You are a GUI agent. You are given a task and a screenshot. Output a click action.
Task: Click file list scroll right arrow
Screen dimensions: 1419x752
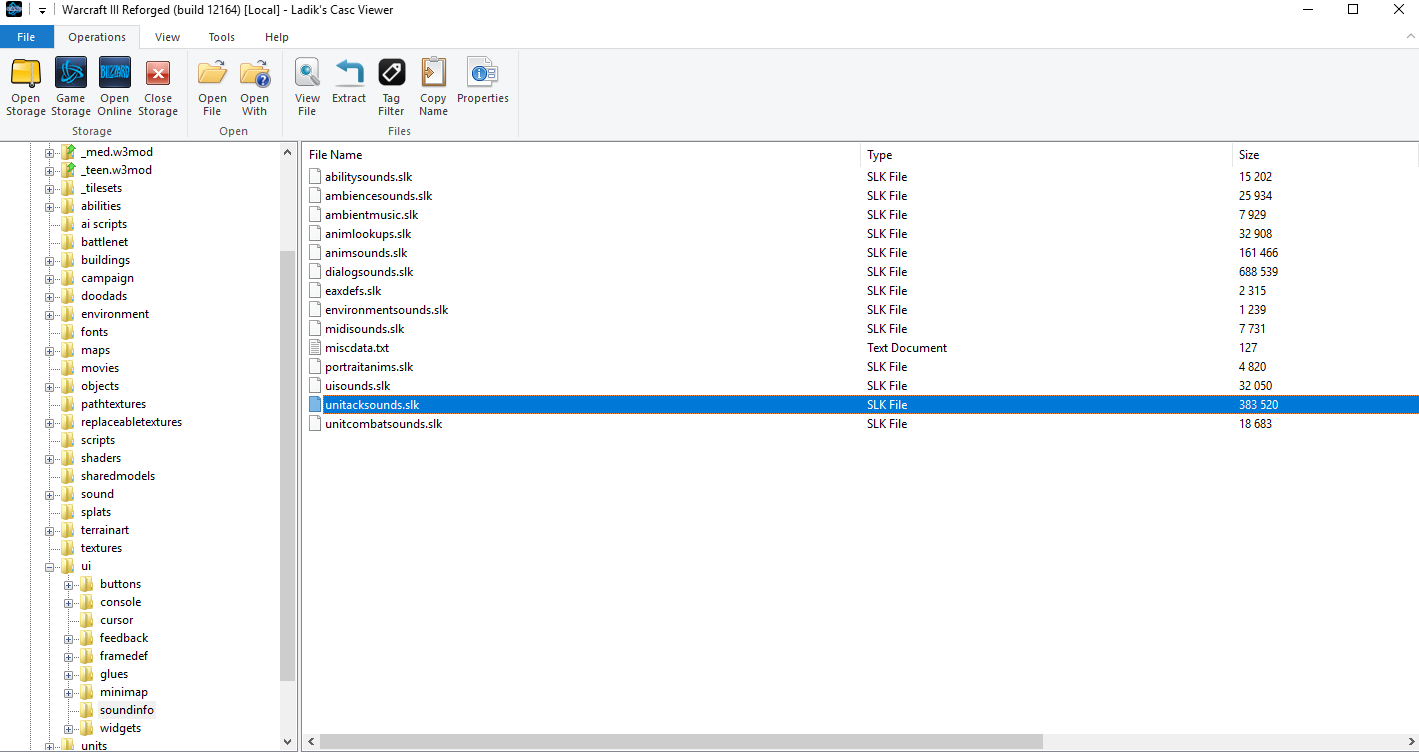pos(1410,742)
